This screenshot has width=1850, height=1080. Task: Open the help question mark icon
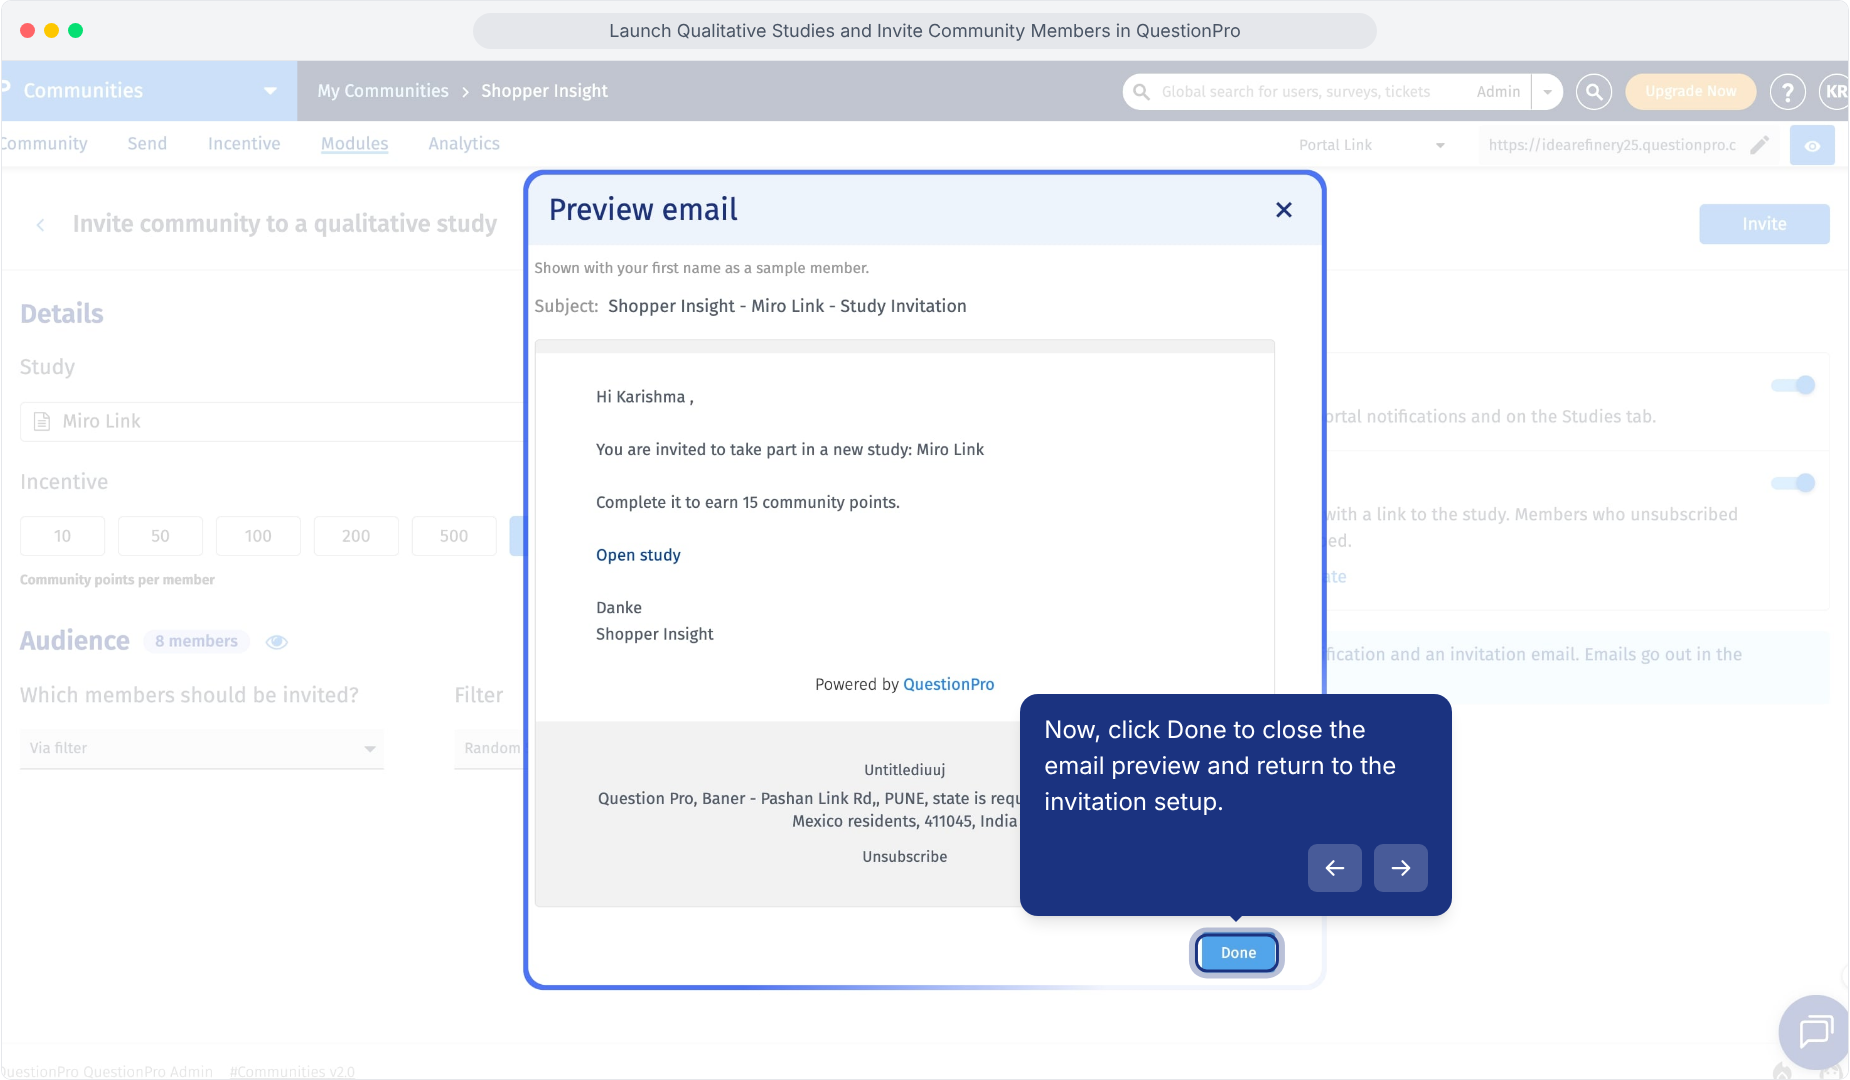pyautogui.click(x=1787, y=92)
